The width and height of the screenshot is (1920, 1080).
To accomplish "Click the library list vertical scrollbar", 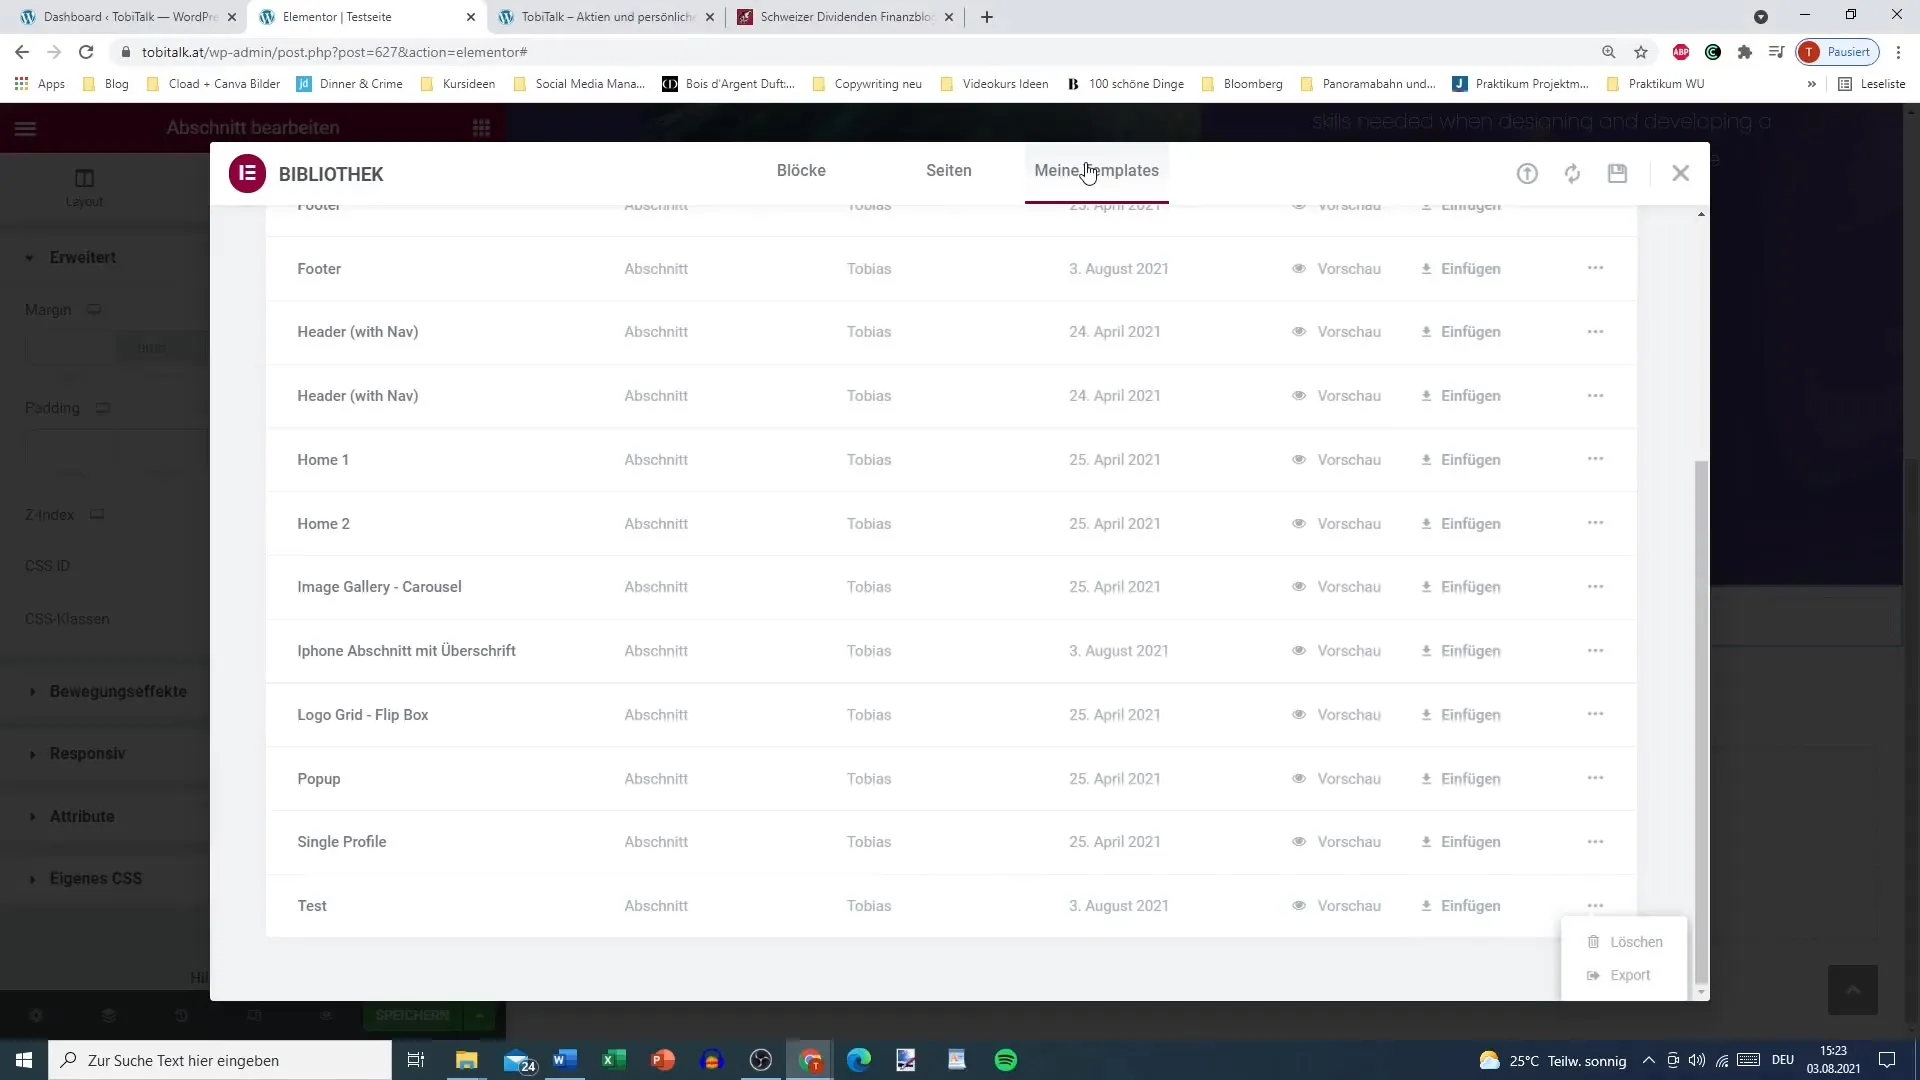I will tap(1701, 722).
